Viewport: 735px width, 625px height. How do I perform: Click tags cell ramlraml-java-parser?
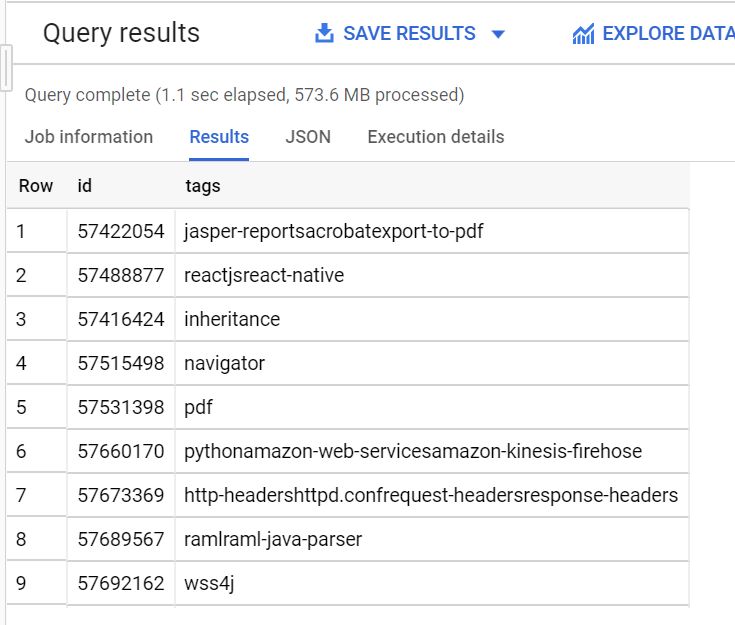coord(432,540)
